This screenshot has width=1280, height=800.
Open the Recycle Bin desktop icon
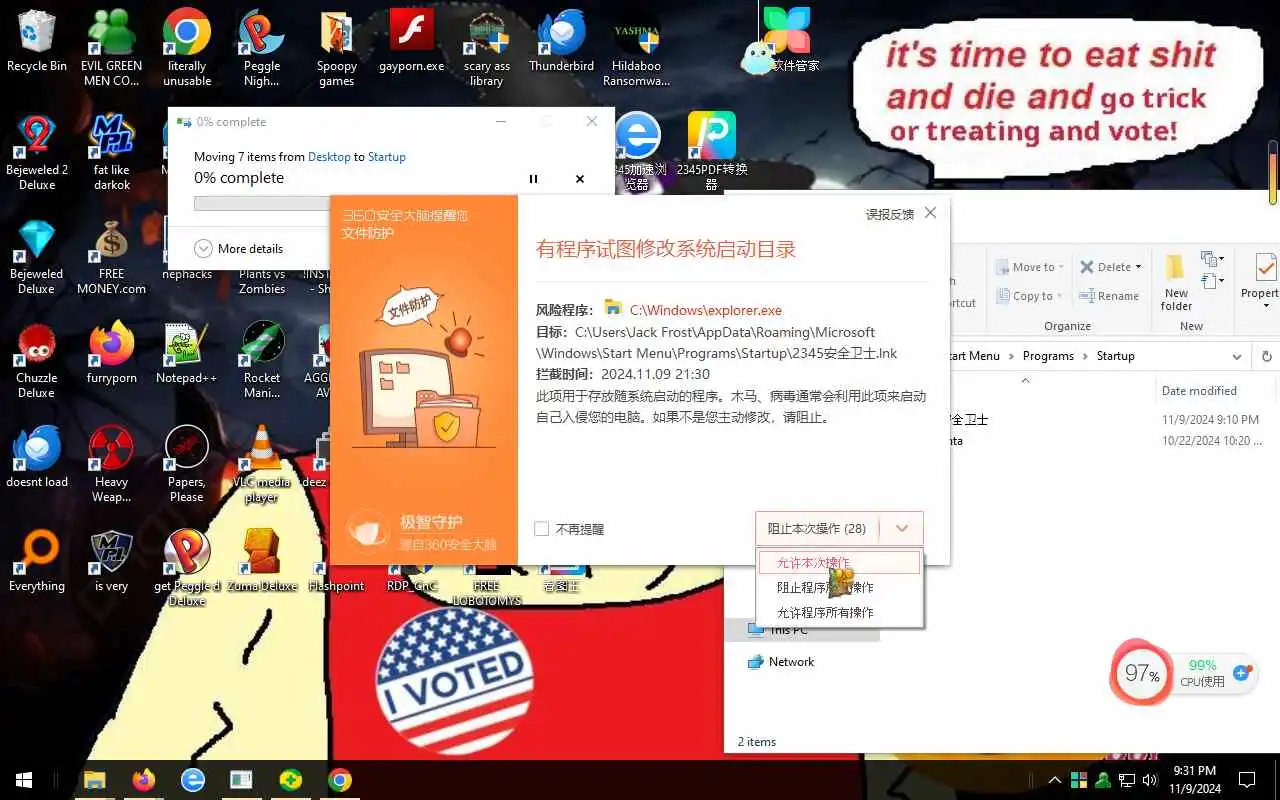37,40
